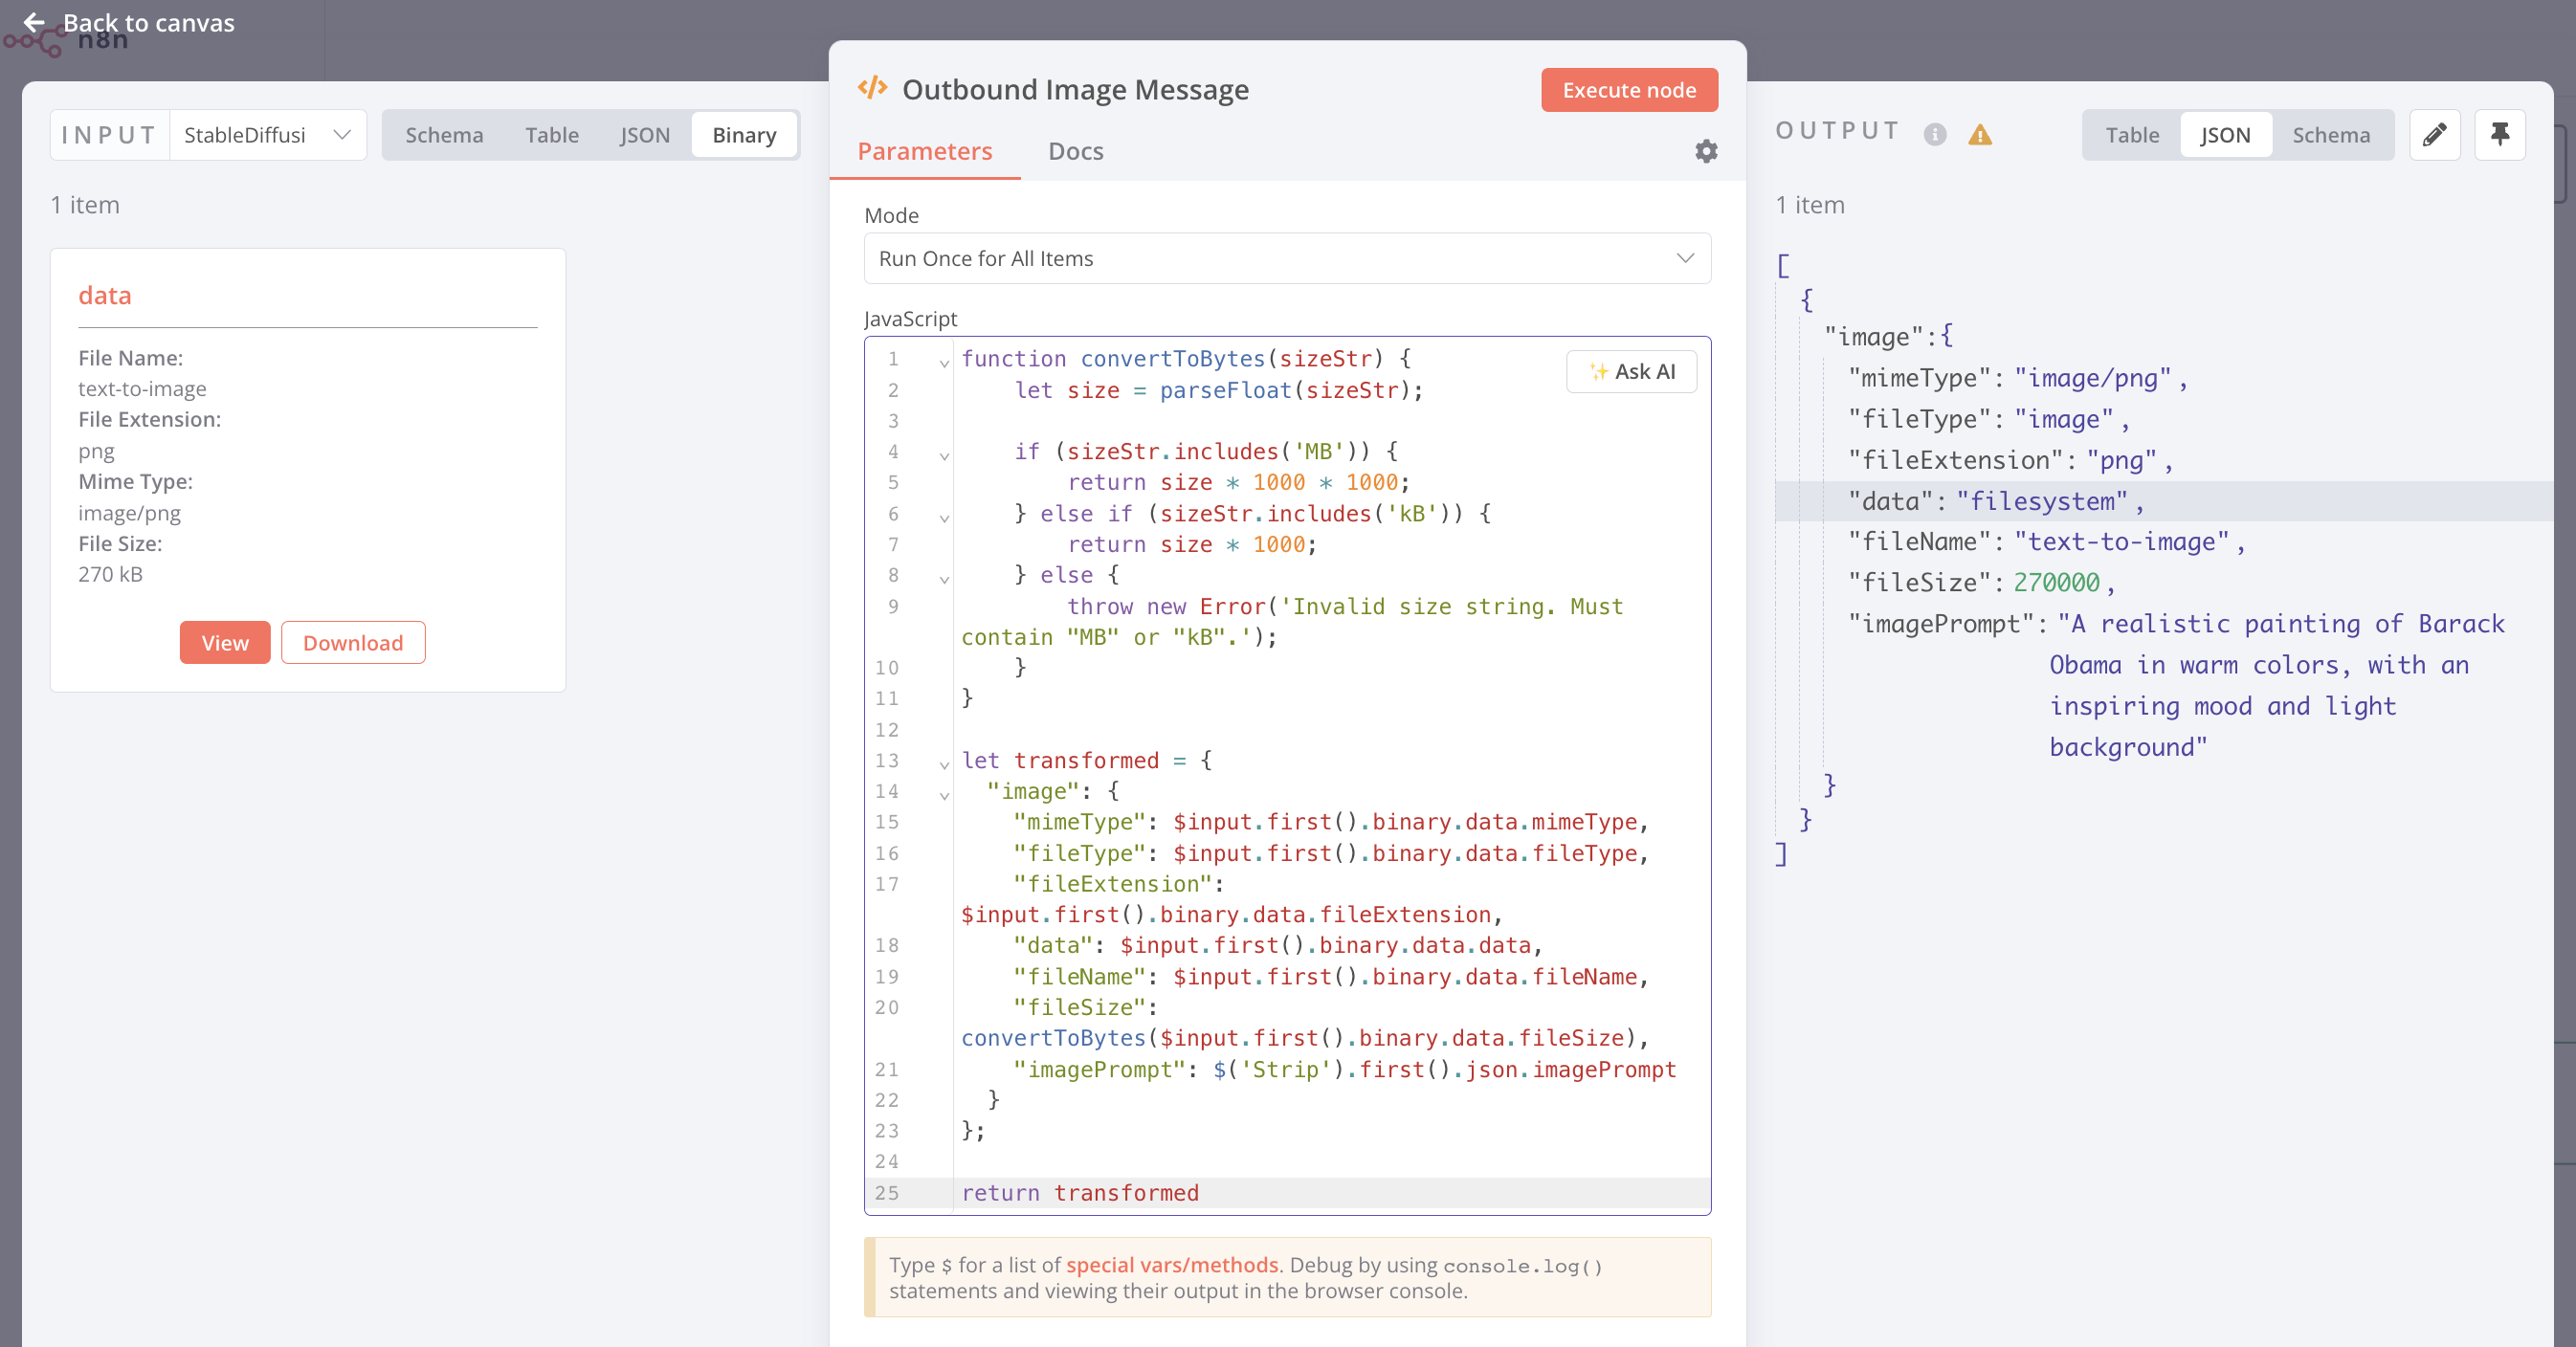Switch output view to Table

pyautogui.click(x=2131, y=135)
